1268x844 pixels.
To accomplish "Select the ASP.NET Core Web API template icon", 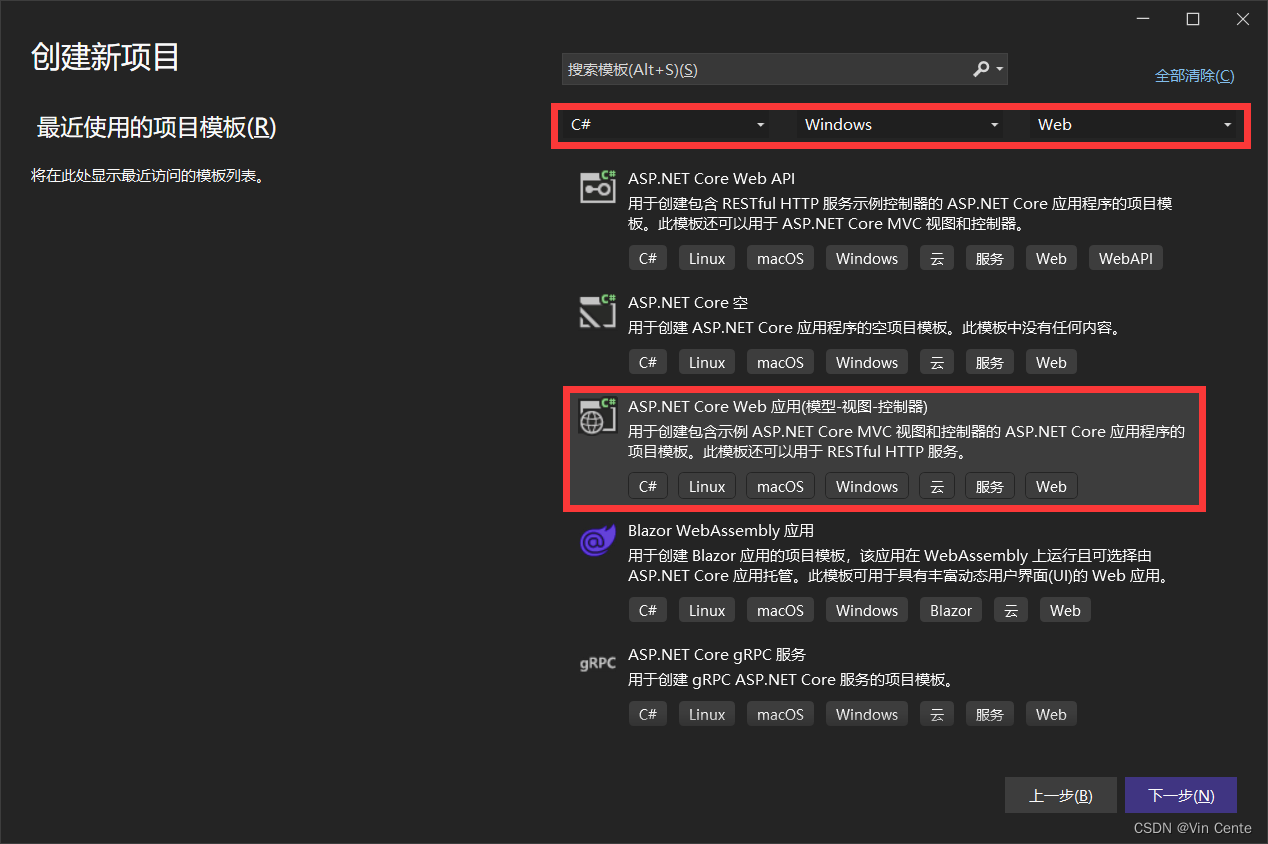I will click(x=598, y=187).
